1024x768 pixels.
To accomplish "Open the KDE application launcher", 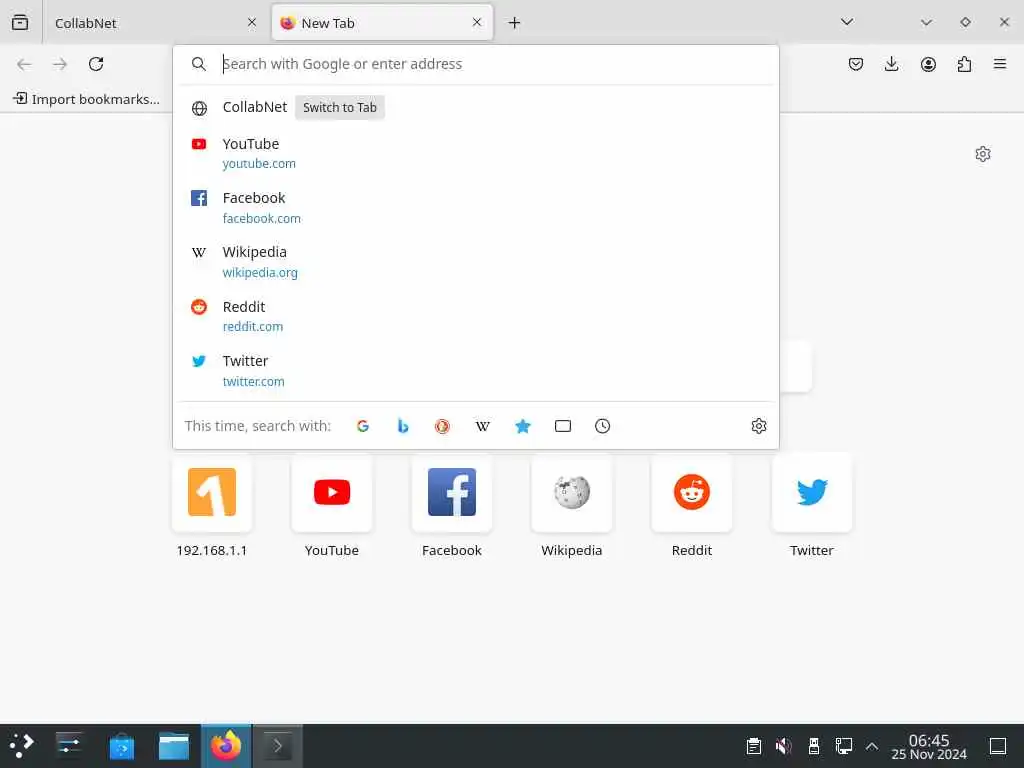I will (x=22, y=746).
